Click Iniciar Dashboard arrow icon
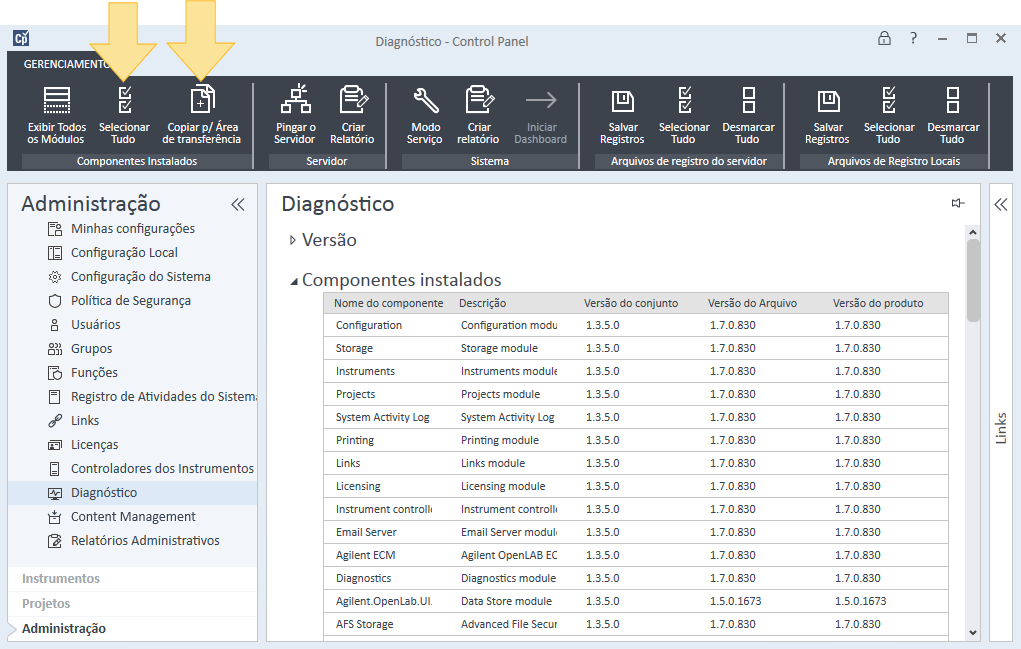Viewport: 1021px width, 649px height. (541, 100)
